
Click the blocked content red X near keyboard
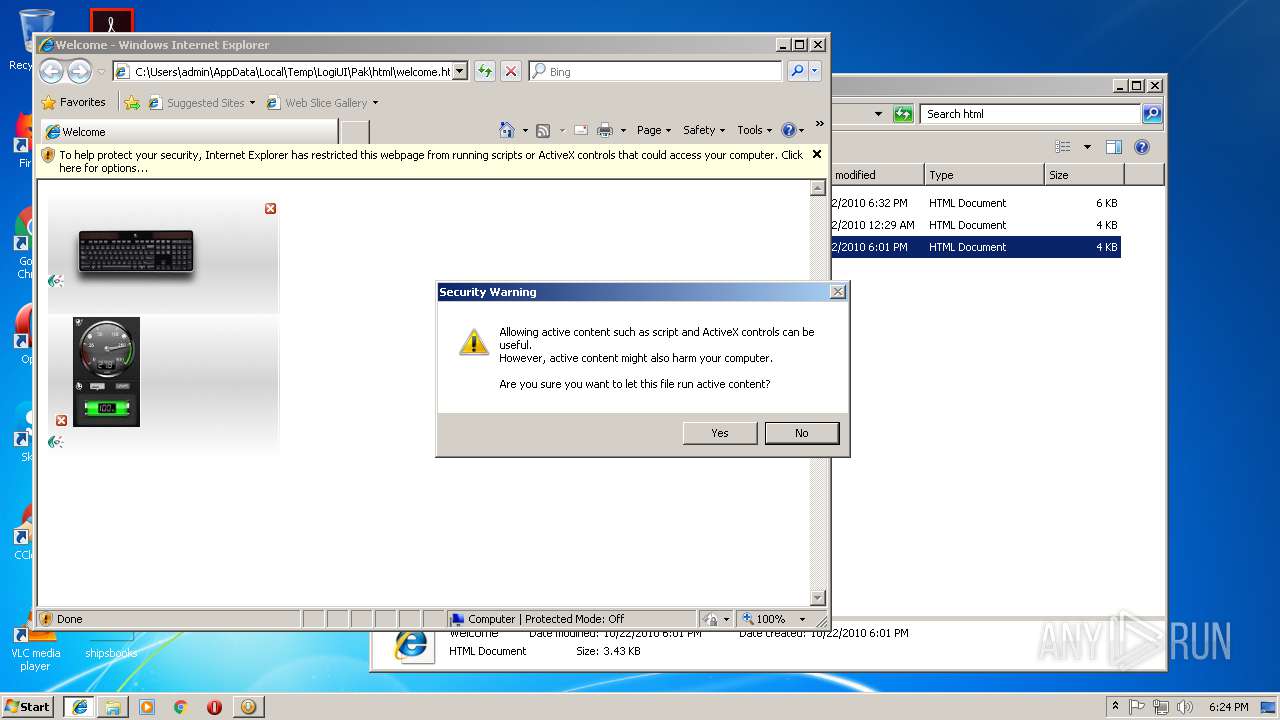[x=270, y=208]
